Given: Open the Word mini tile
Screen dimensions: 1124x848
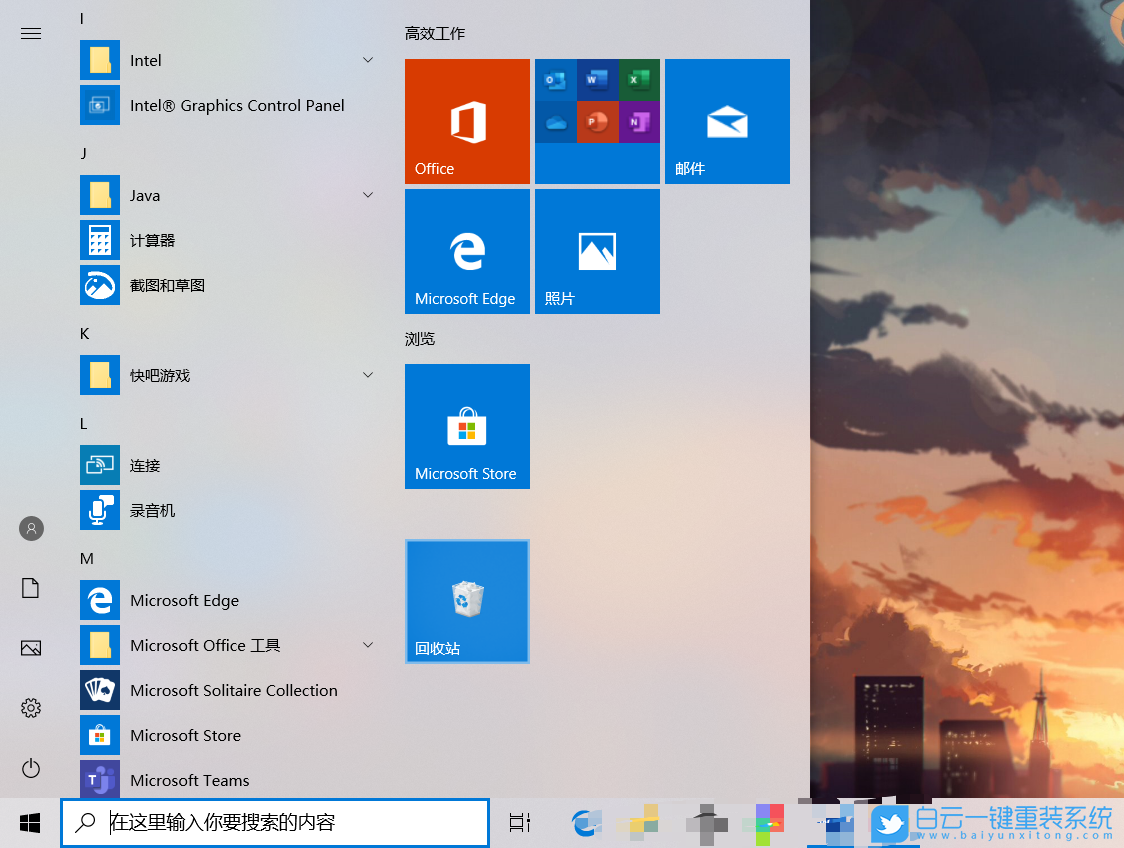Looking at the screenshot, I should pyautogui.click(x=597, y=79).
